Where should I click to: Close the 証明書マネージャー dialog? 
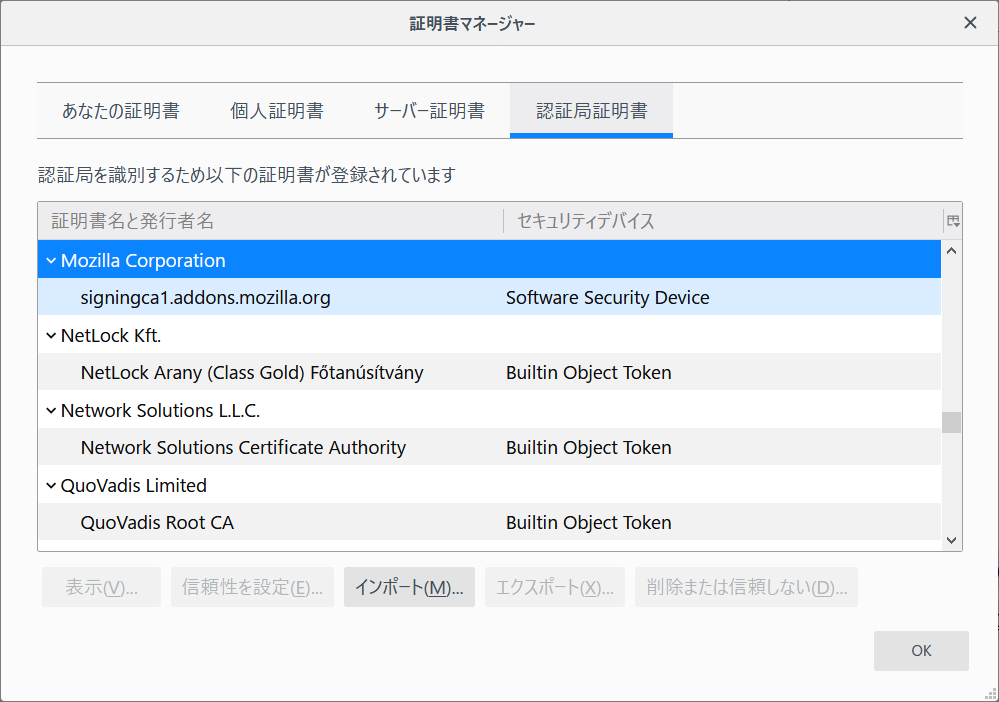tap(970, 23)
